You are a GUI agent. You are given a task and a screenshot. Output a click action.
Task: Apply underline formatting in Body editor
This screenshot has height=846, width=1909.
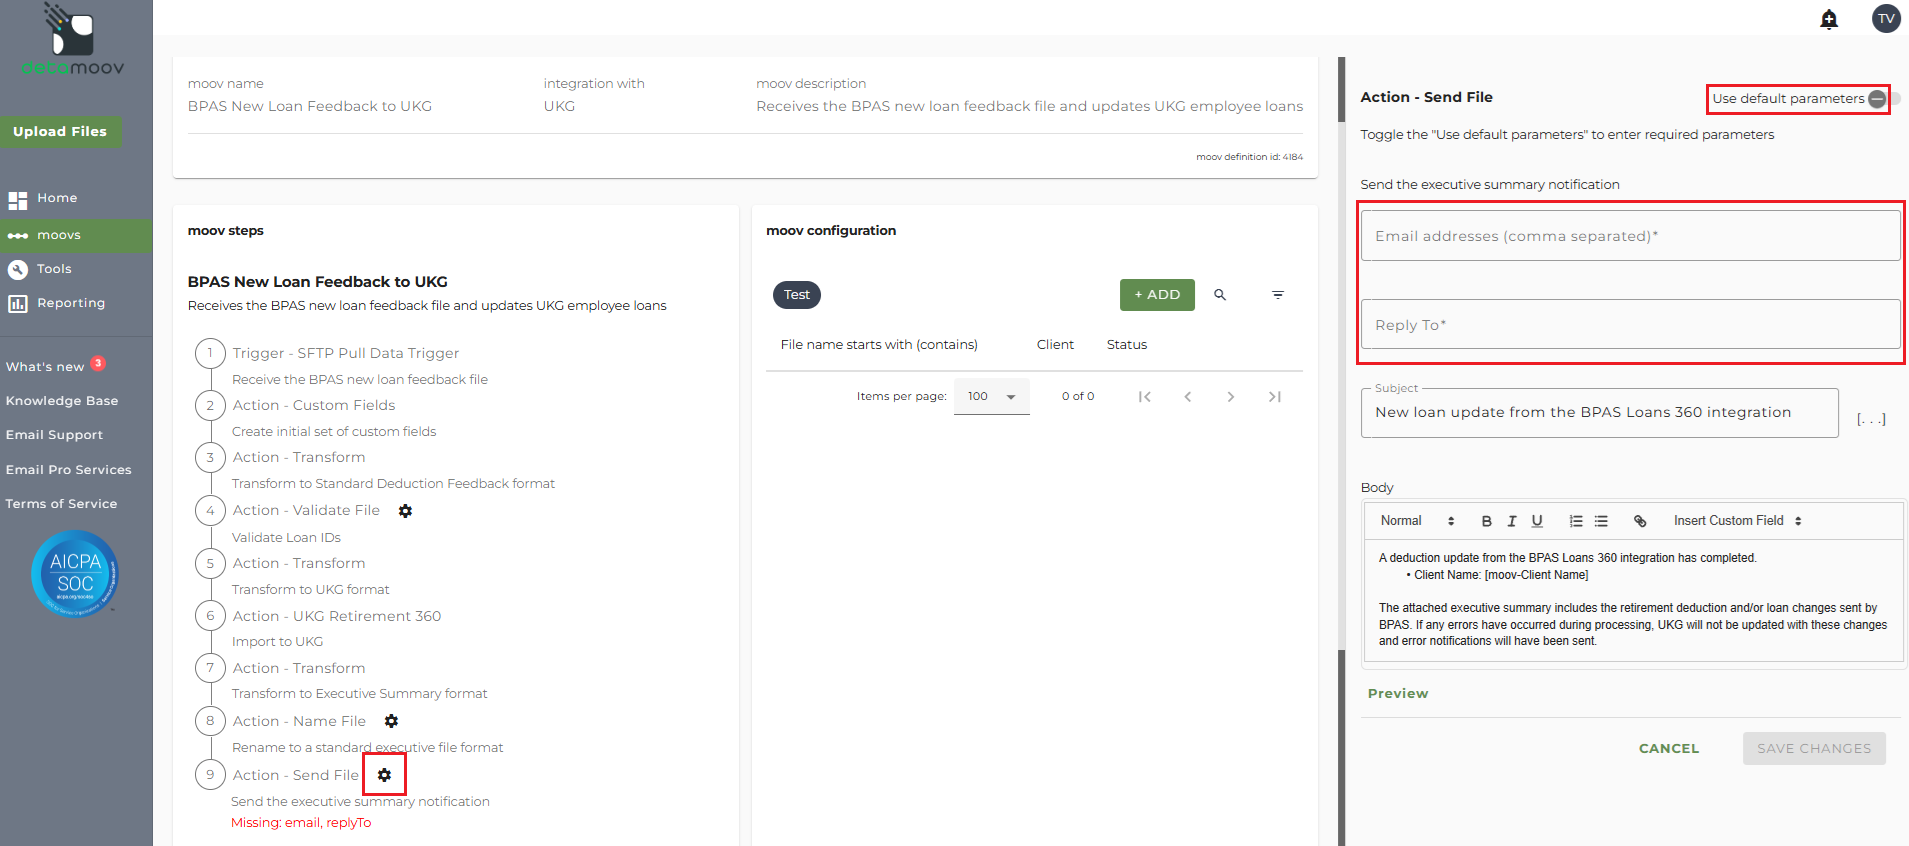pyautogui.click(x=1537, y=521)
